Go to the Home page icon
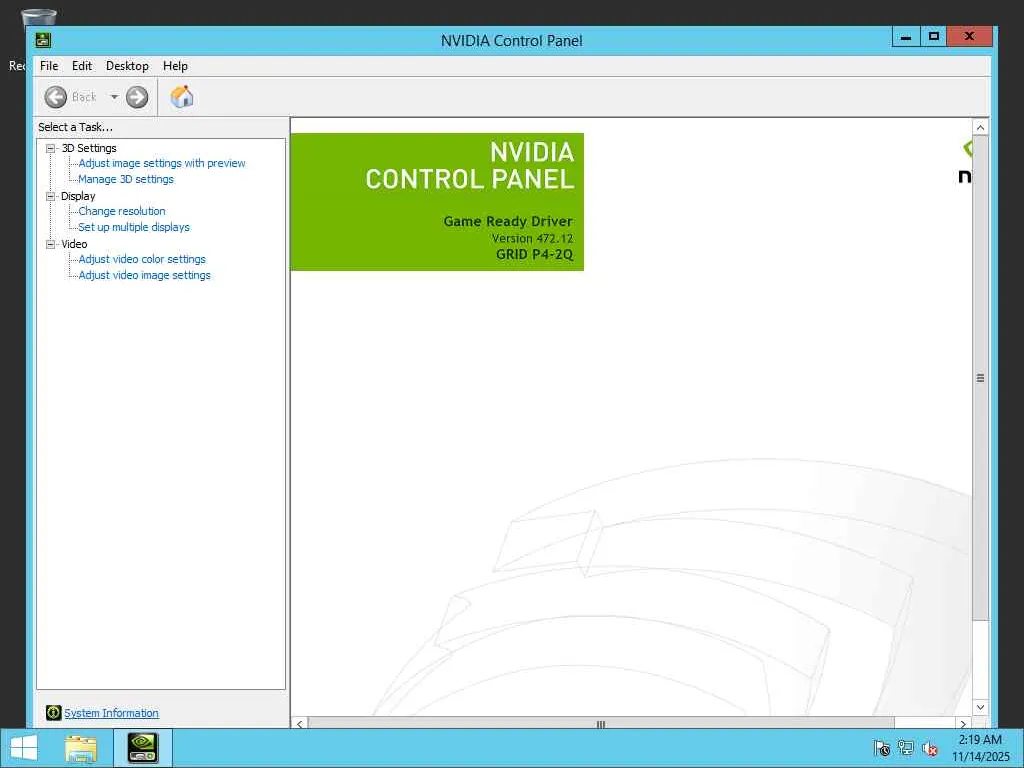Image resolution: width=1024 pixels, height=768 pixels. 182,97
